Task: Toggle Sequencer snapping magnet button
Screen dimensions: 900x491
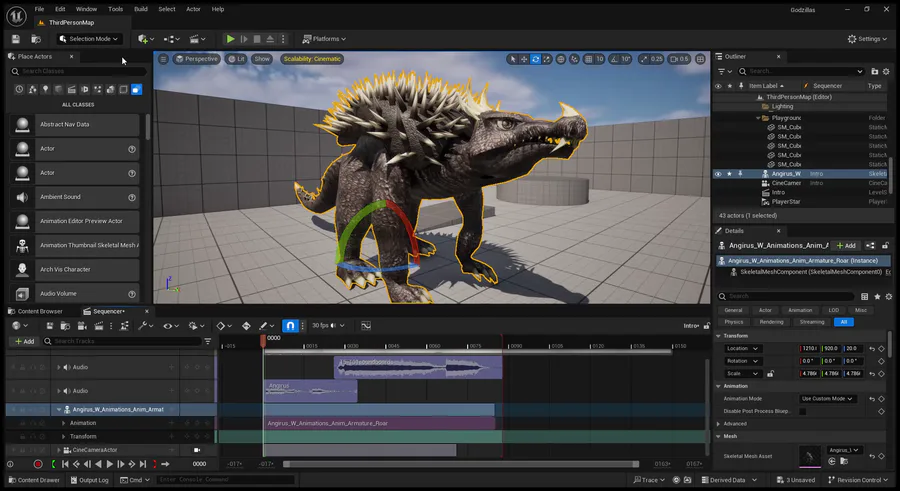Action: (290, 326)
